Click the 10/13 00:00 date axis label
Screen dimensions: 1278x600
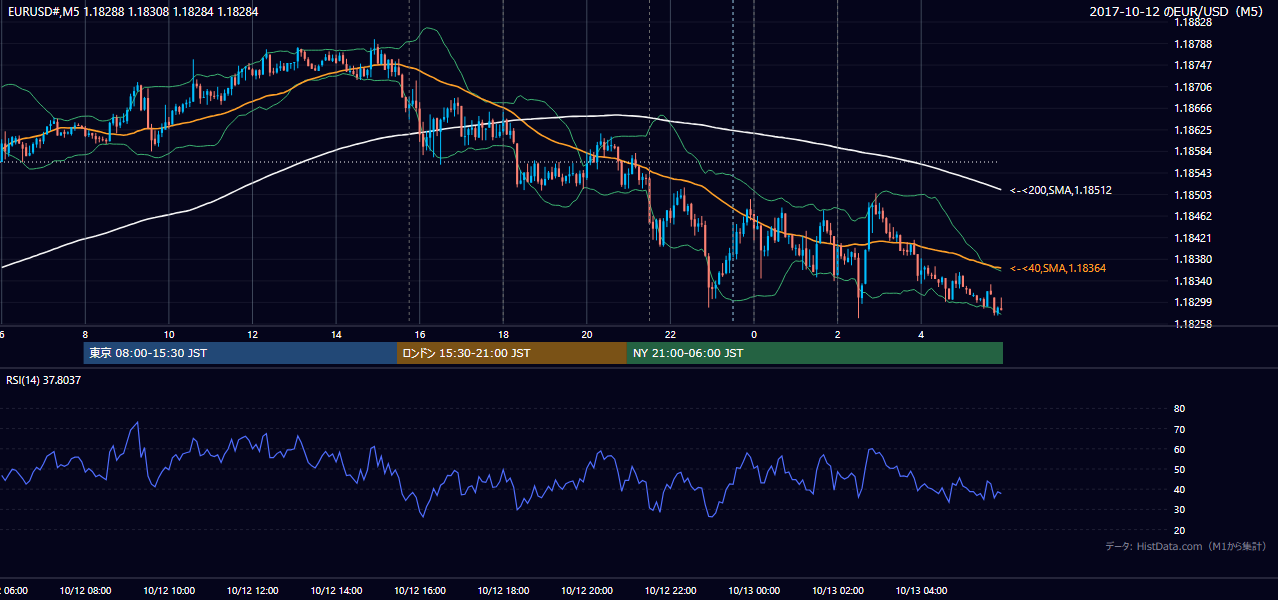(x=754, y=590)
